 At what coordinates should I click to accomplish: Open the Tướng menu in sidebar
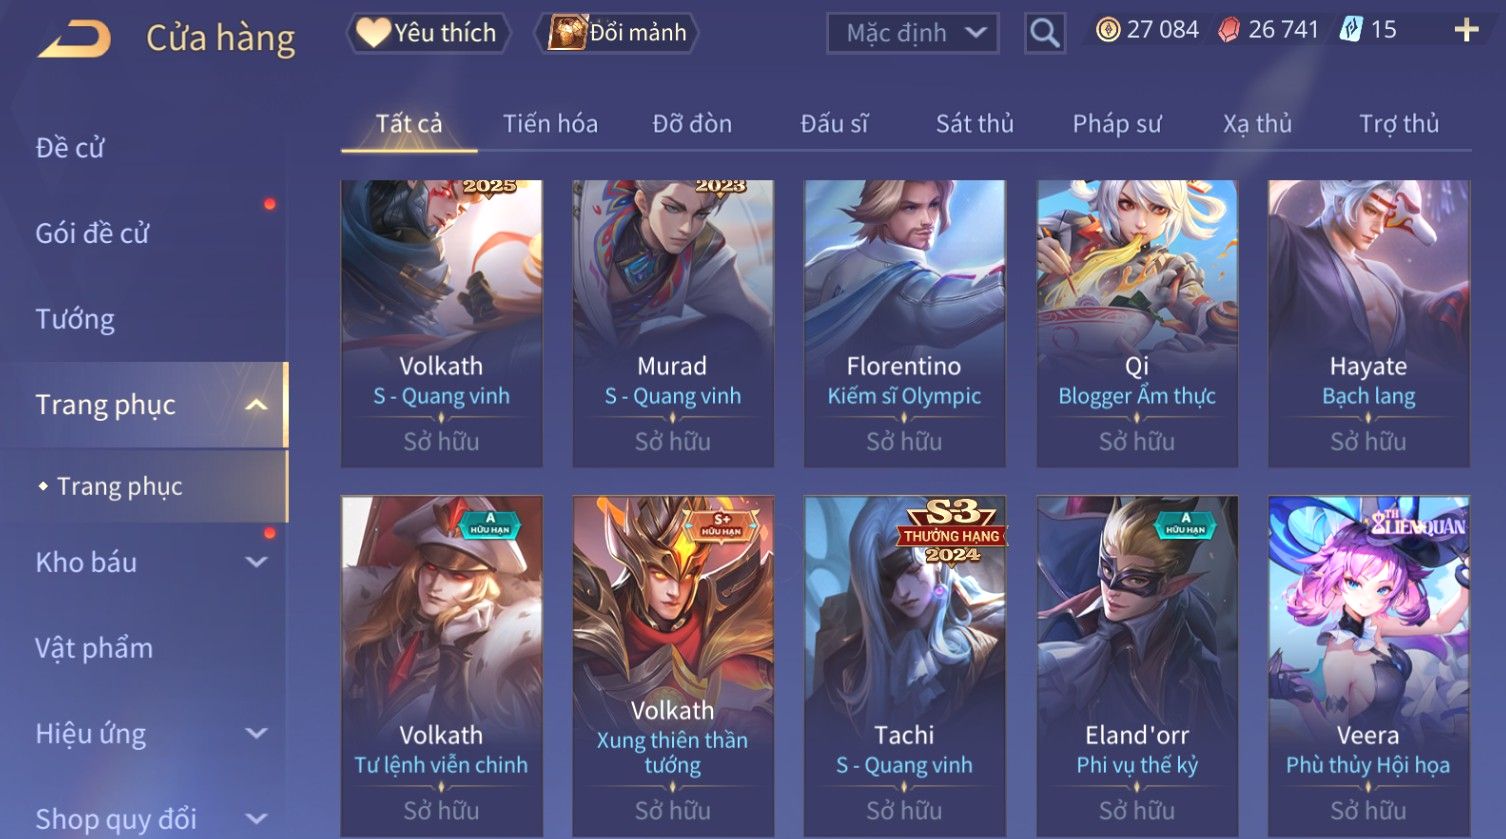click(x=75, y=319)
